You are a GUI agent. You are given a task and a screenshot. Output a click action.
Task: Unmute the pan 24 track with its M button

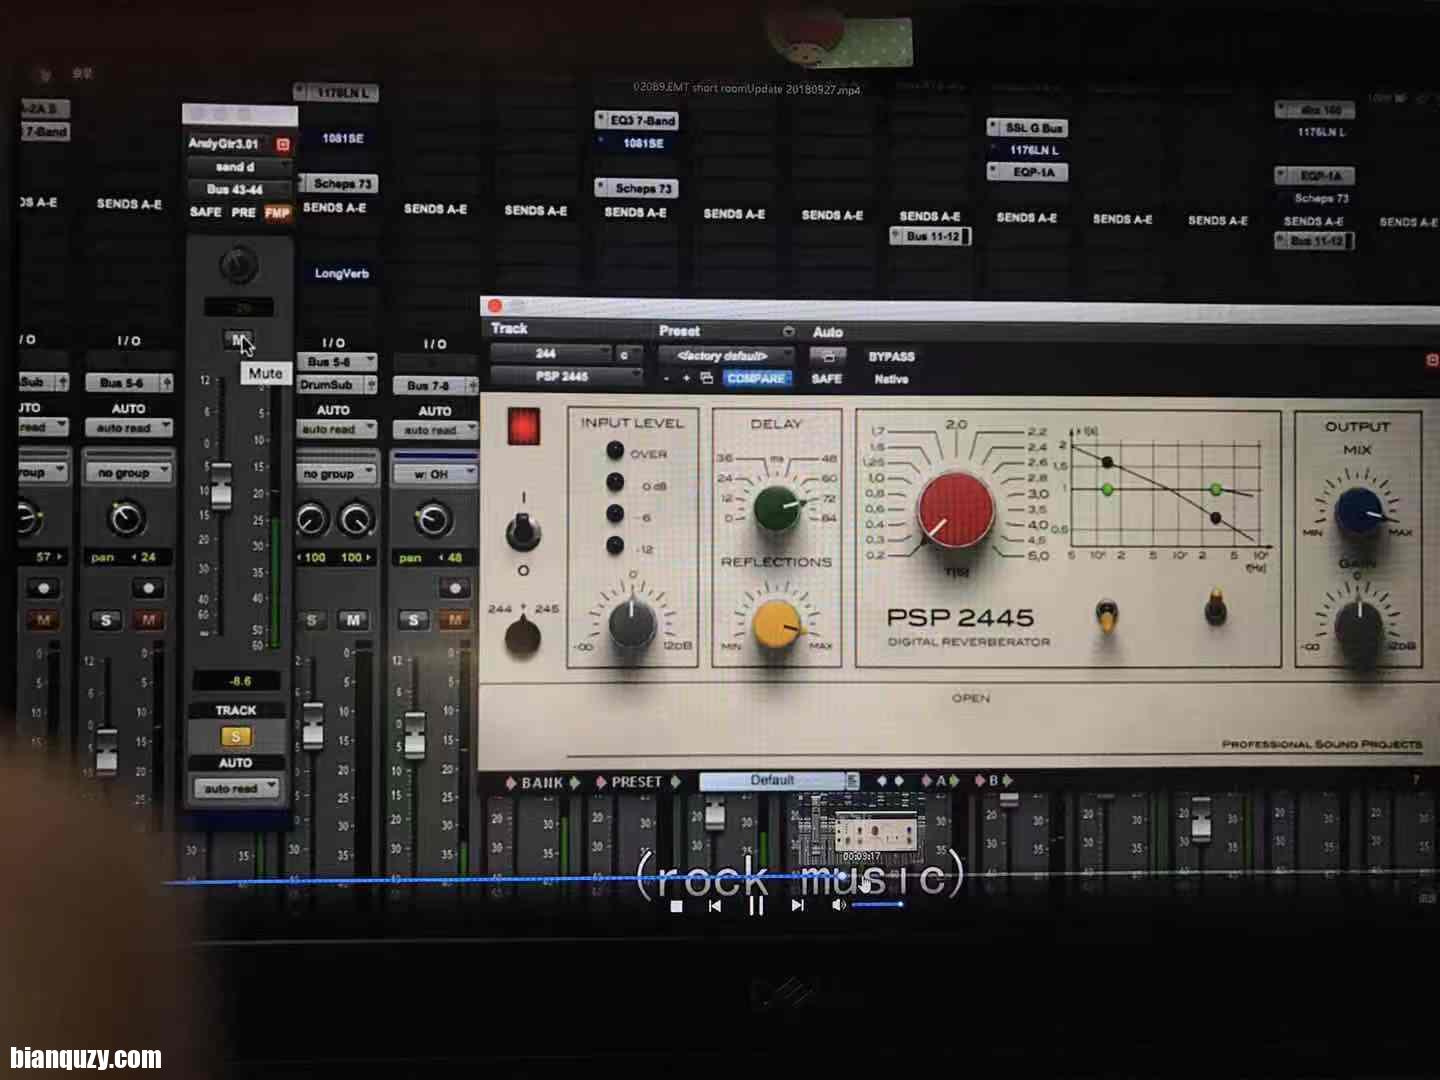(148, 621)
